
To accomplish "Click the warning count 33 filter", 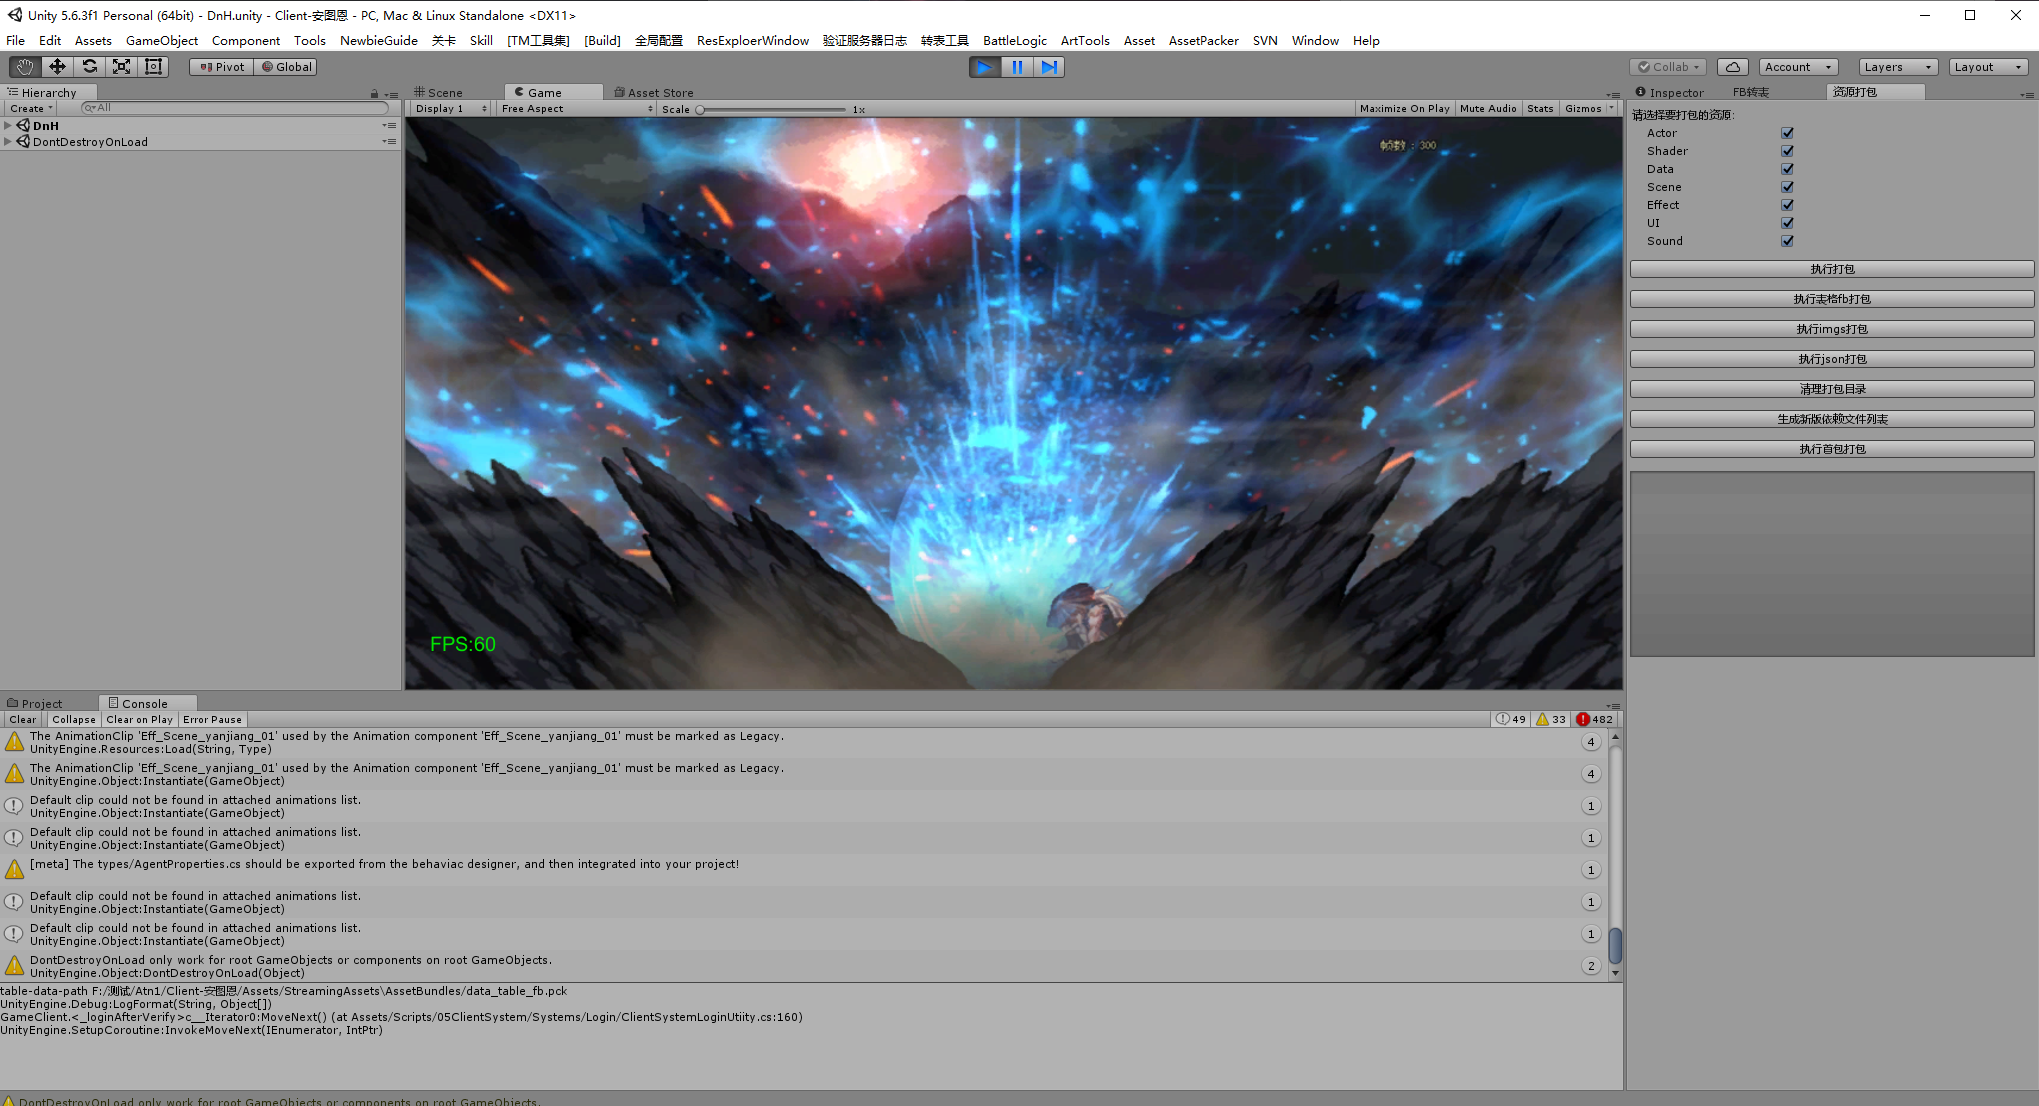I will (1551, 719).
